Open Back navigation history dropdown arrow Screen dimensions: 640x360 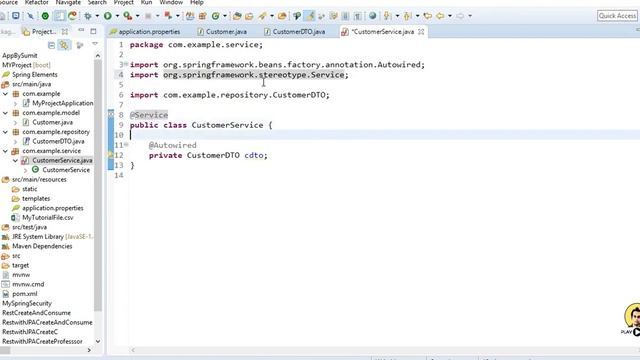pos(450,16)
